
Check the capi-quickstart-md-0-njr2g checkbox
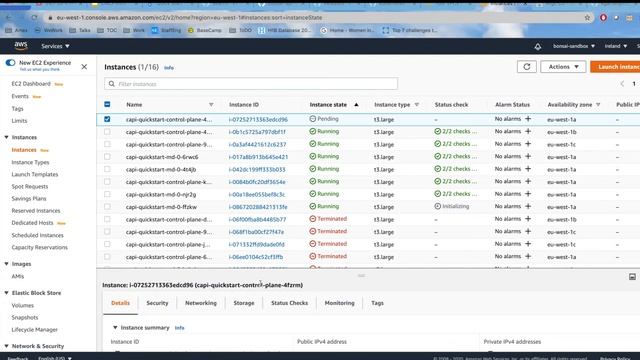[x=107, y=194]
